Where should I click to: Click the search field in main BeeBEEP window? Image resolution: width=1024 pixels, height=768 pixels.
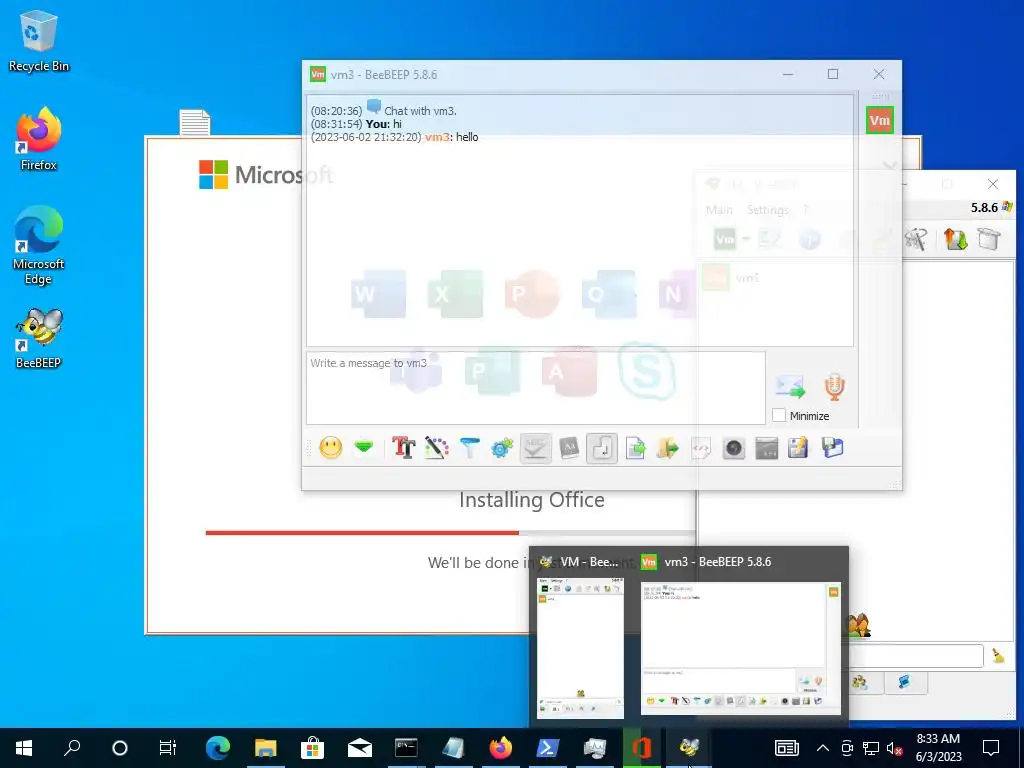[x=916, y=656]
